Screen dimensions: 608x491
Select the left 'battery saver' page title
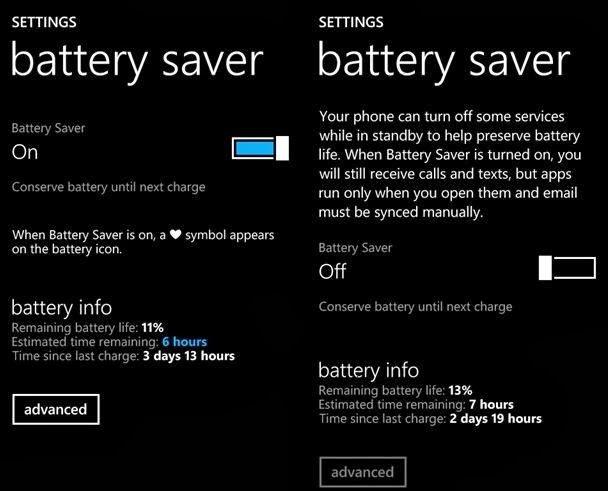pos(137,62)
